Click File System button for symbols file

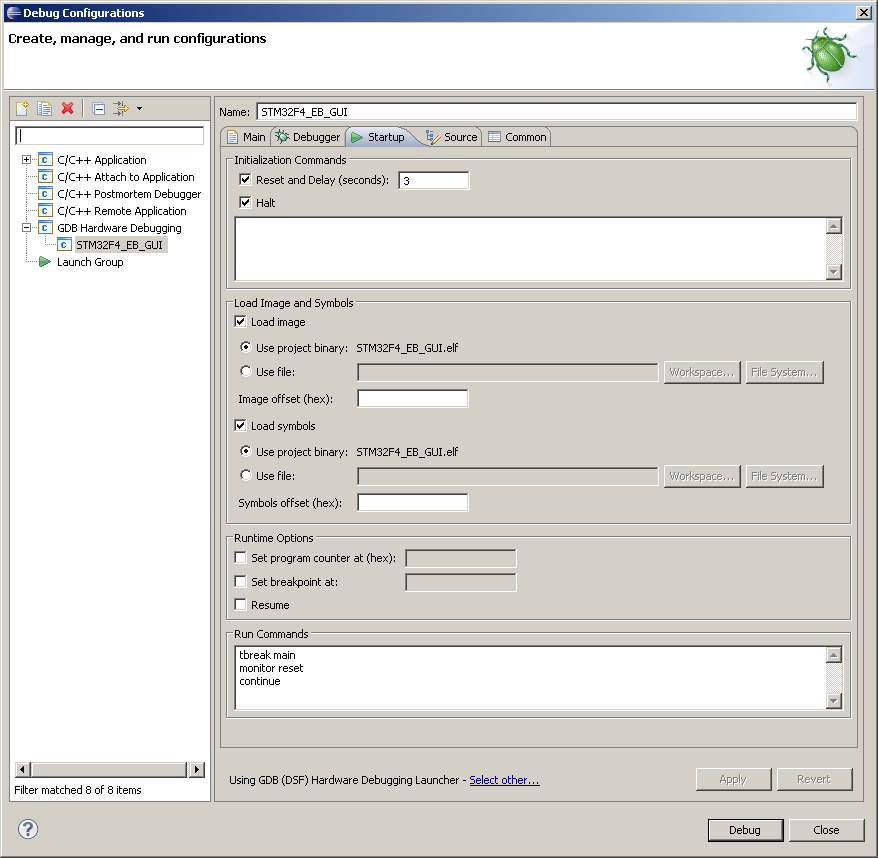pyautogui.click(x=784, y=477)
